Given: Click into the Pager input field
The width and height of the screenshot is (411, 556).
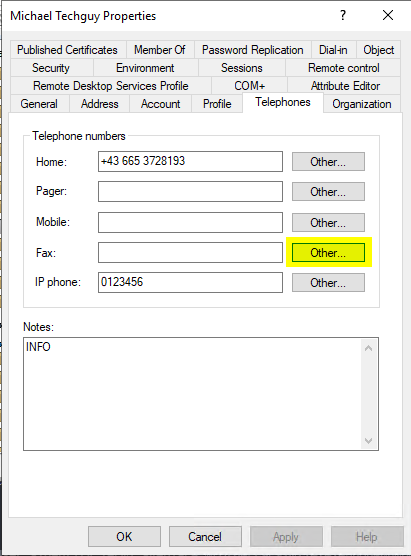Looking at the screenshot, I should [x=190, y=191].
